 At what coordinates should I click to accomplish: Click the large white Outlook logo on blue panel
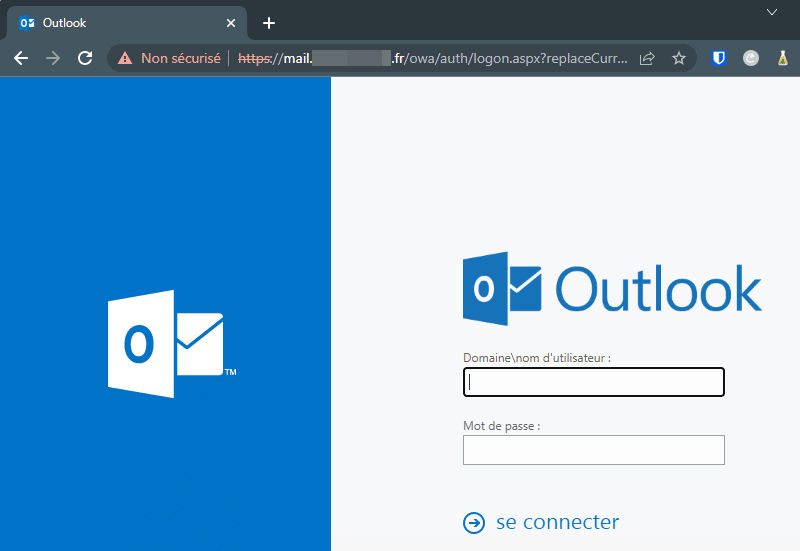click(171, 344)
